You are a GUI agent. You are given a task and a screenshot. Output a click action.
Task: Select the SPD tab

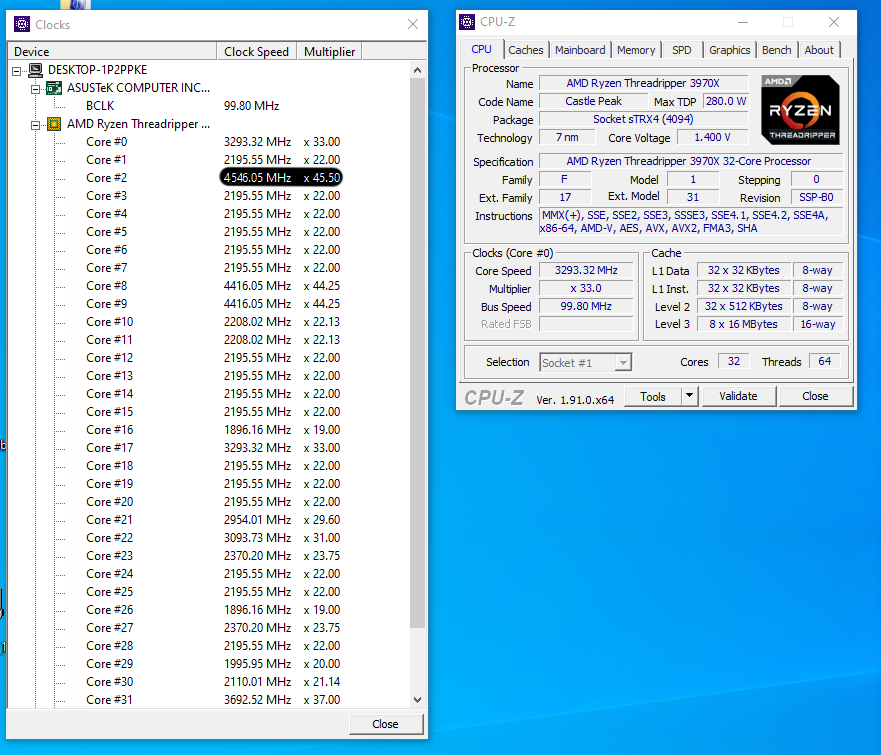click(682, 50)
